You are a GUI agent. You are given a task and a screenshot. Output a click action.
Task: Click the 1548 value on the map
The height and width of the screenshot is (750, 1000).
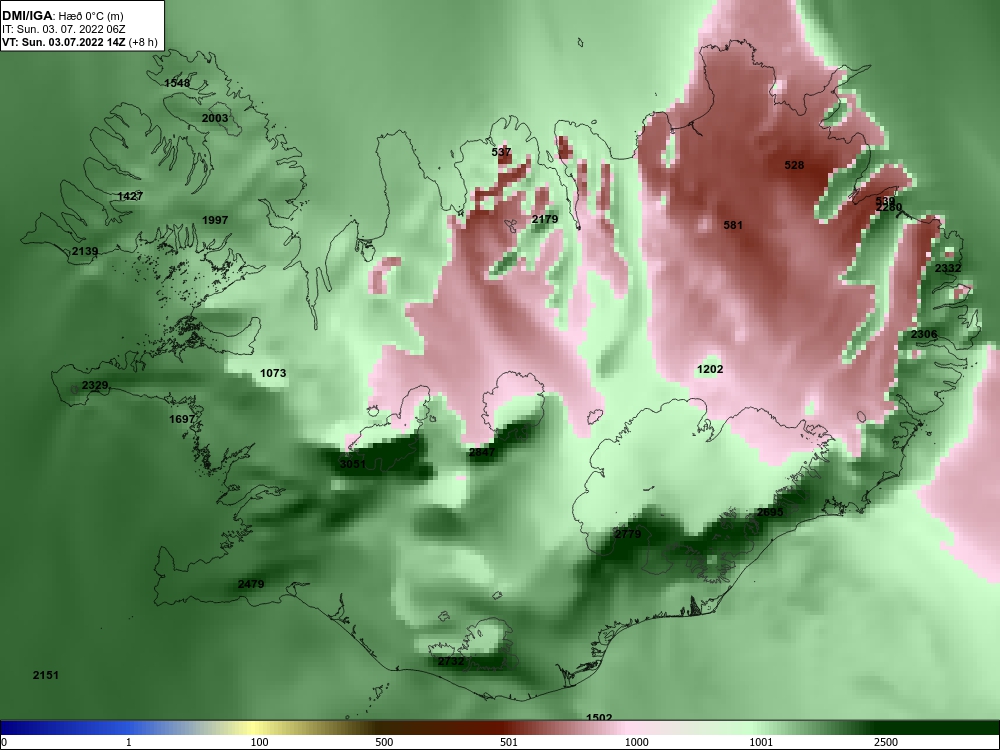(177, 83)
